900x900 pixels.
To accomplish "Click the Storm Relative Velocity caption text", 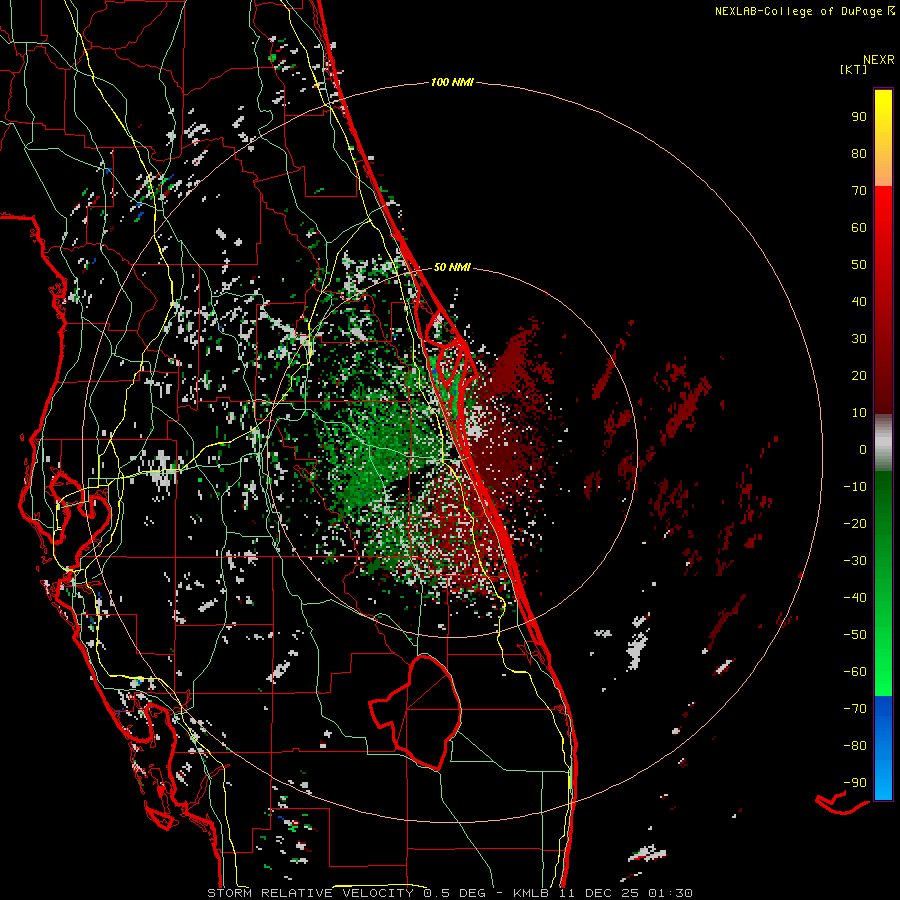I will pos(449,893).
